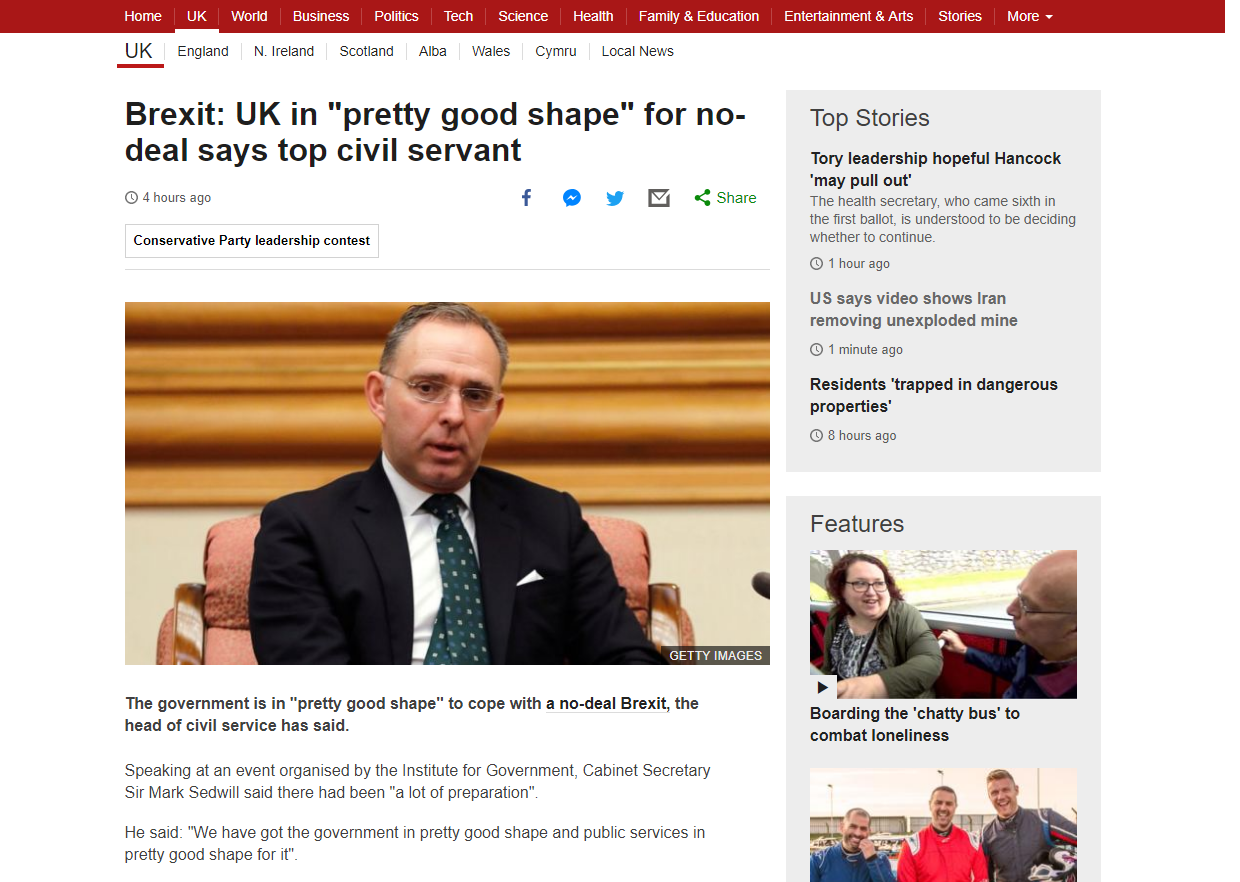The height and width of the screenshot is (882, 1240).
Task: Share article via Messenger icon
Action: (x=571, y=198)
